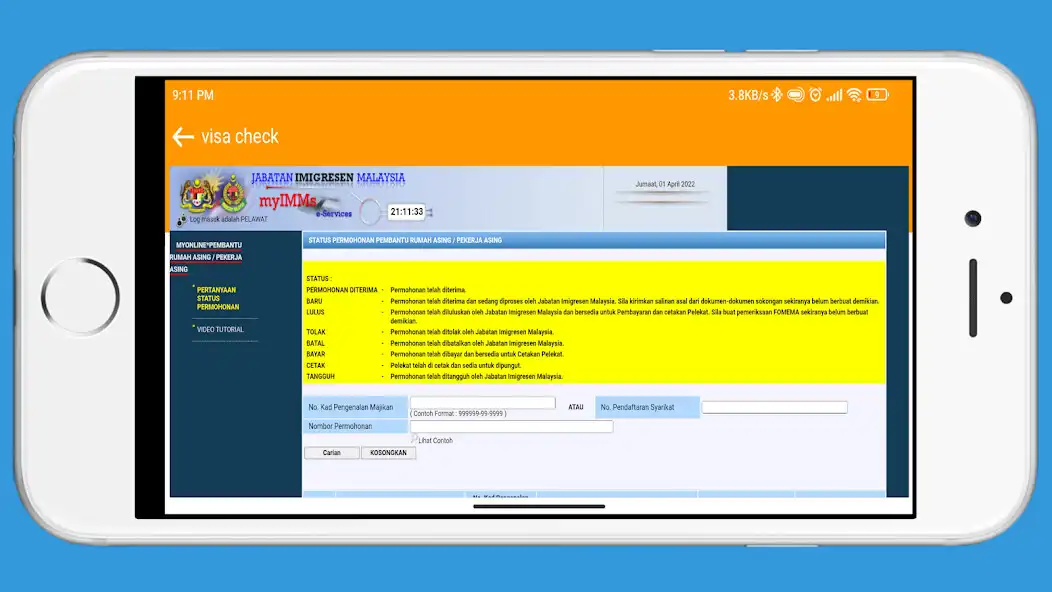Viewport: 1052px width, 592px height.
Task: Open the Video Tutorial menu item
Action: click(220, 330)
